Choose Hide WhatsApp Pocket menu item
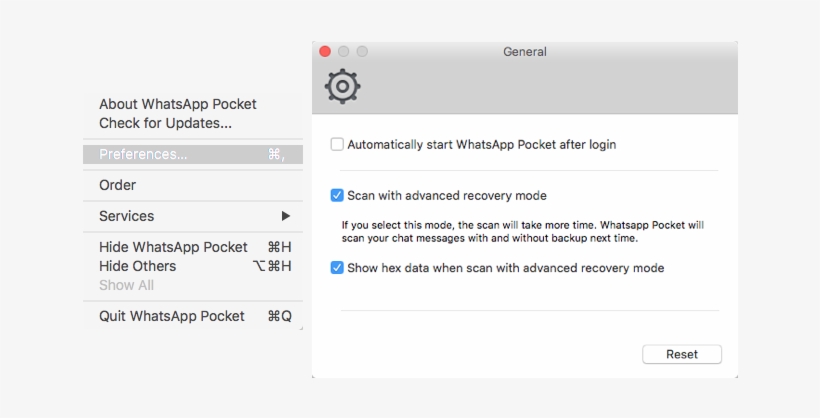Viewport: 820px width, 418px height. tap(193, 247)
